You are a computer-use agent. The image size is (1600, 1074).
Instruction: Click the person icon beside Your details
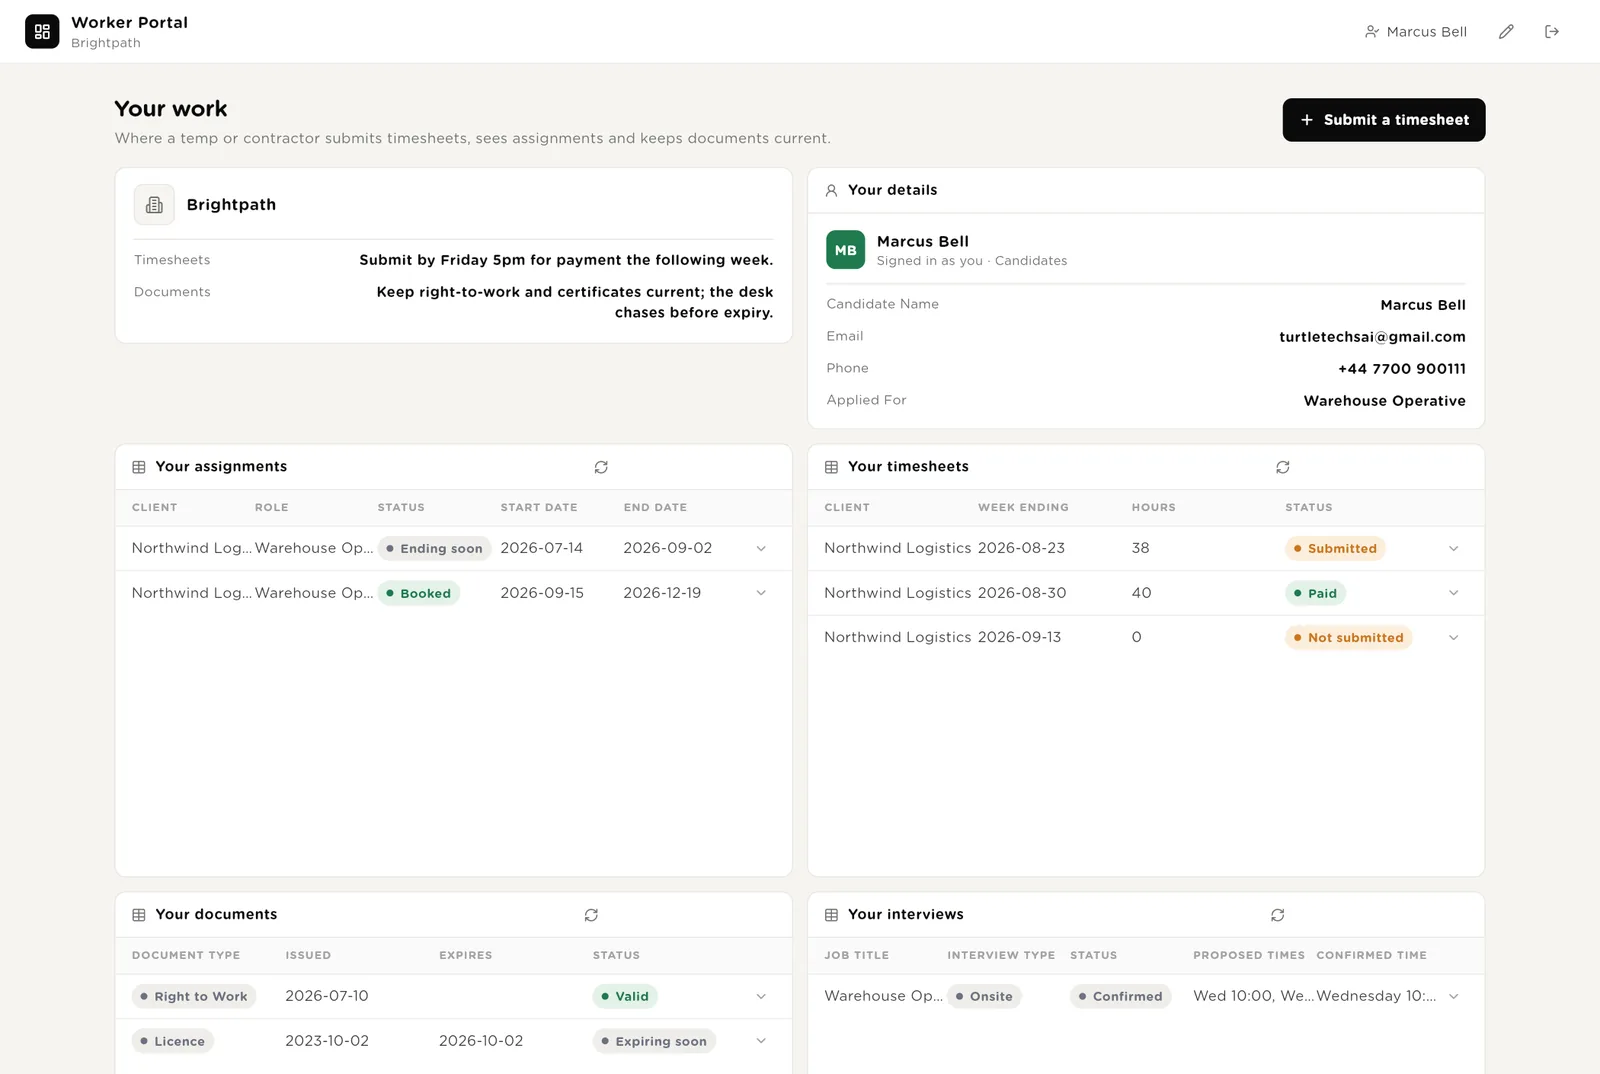coord(831,190)
